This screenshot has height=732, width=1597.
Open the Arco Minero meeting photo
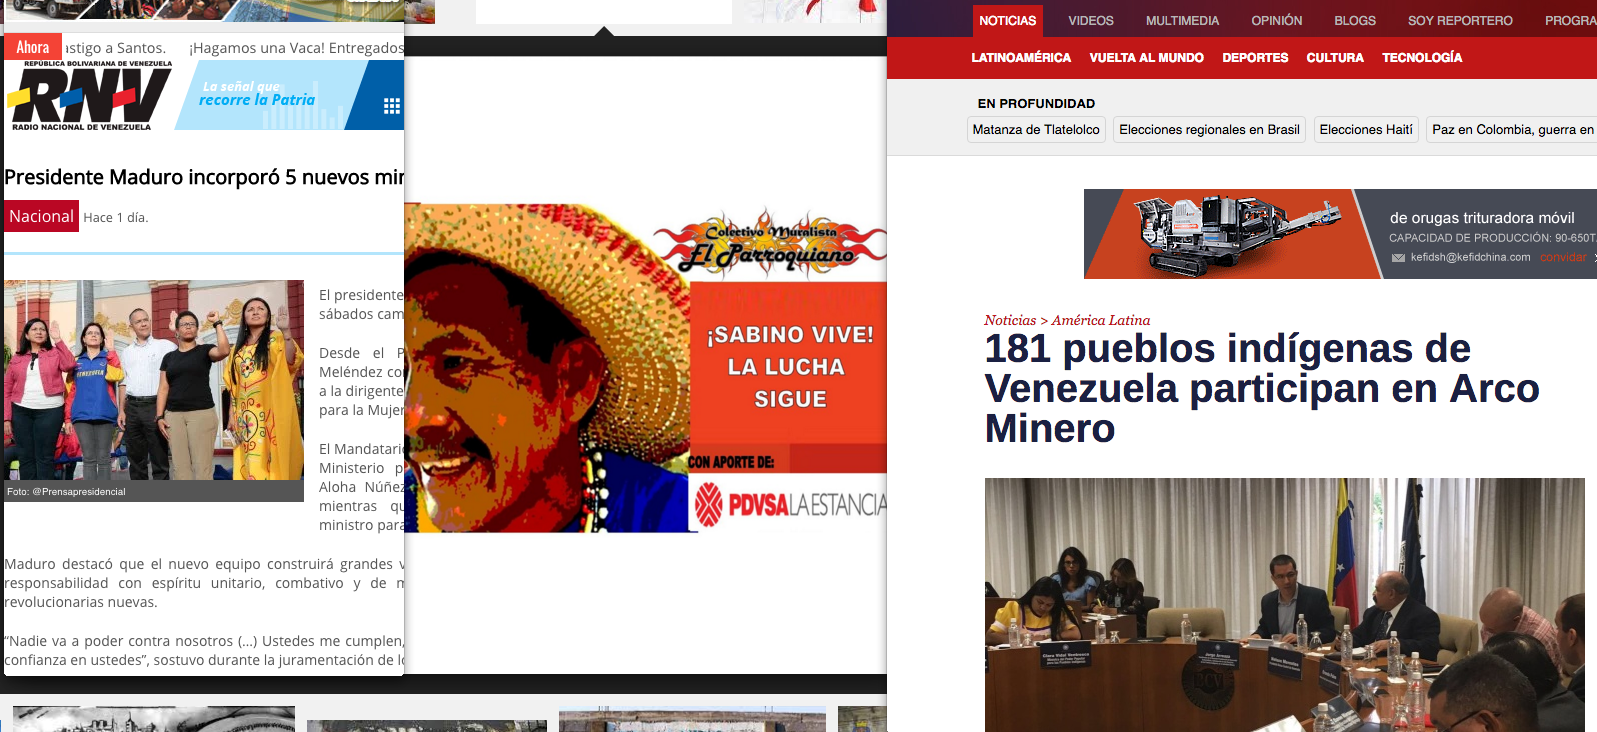[x=1284, y=605]
